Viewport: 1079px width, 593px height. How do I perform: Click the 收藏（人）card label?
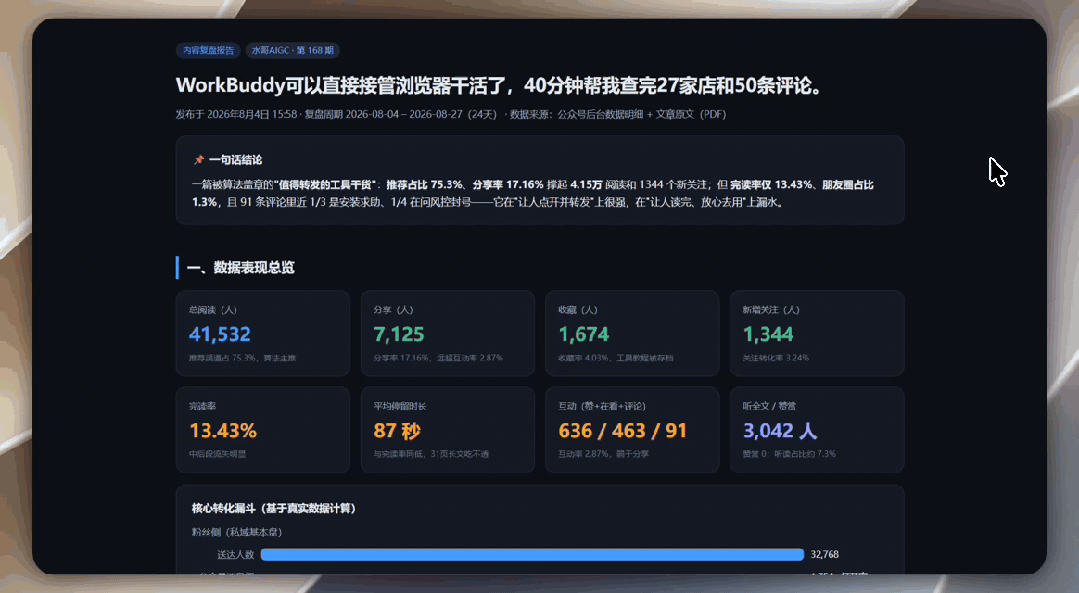pos(578,310)
